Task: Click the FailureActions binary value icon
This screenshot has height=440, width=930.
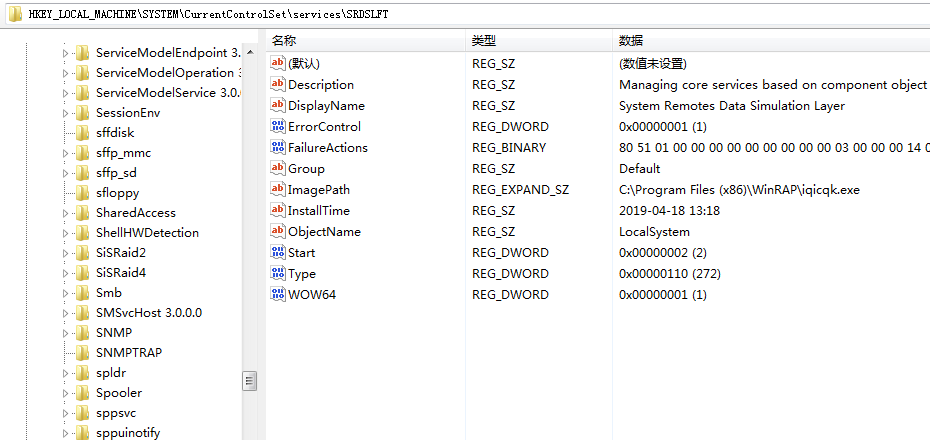Action: pyautogui.click(x=278, y=147)
